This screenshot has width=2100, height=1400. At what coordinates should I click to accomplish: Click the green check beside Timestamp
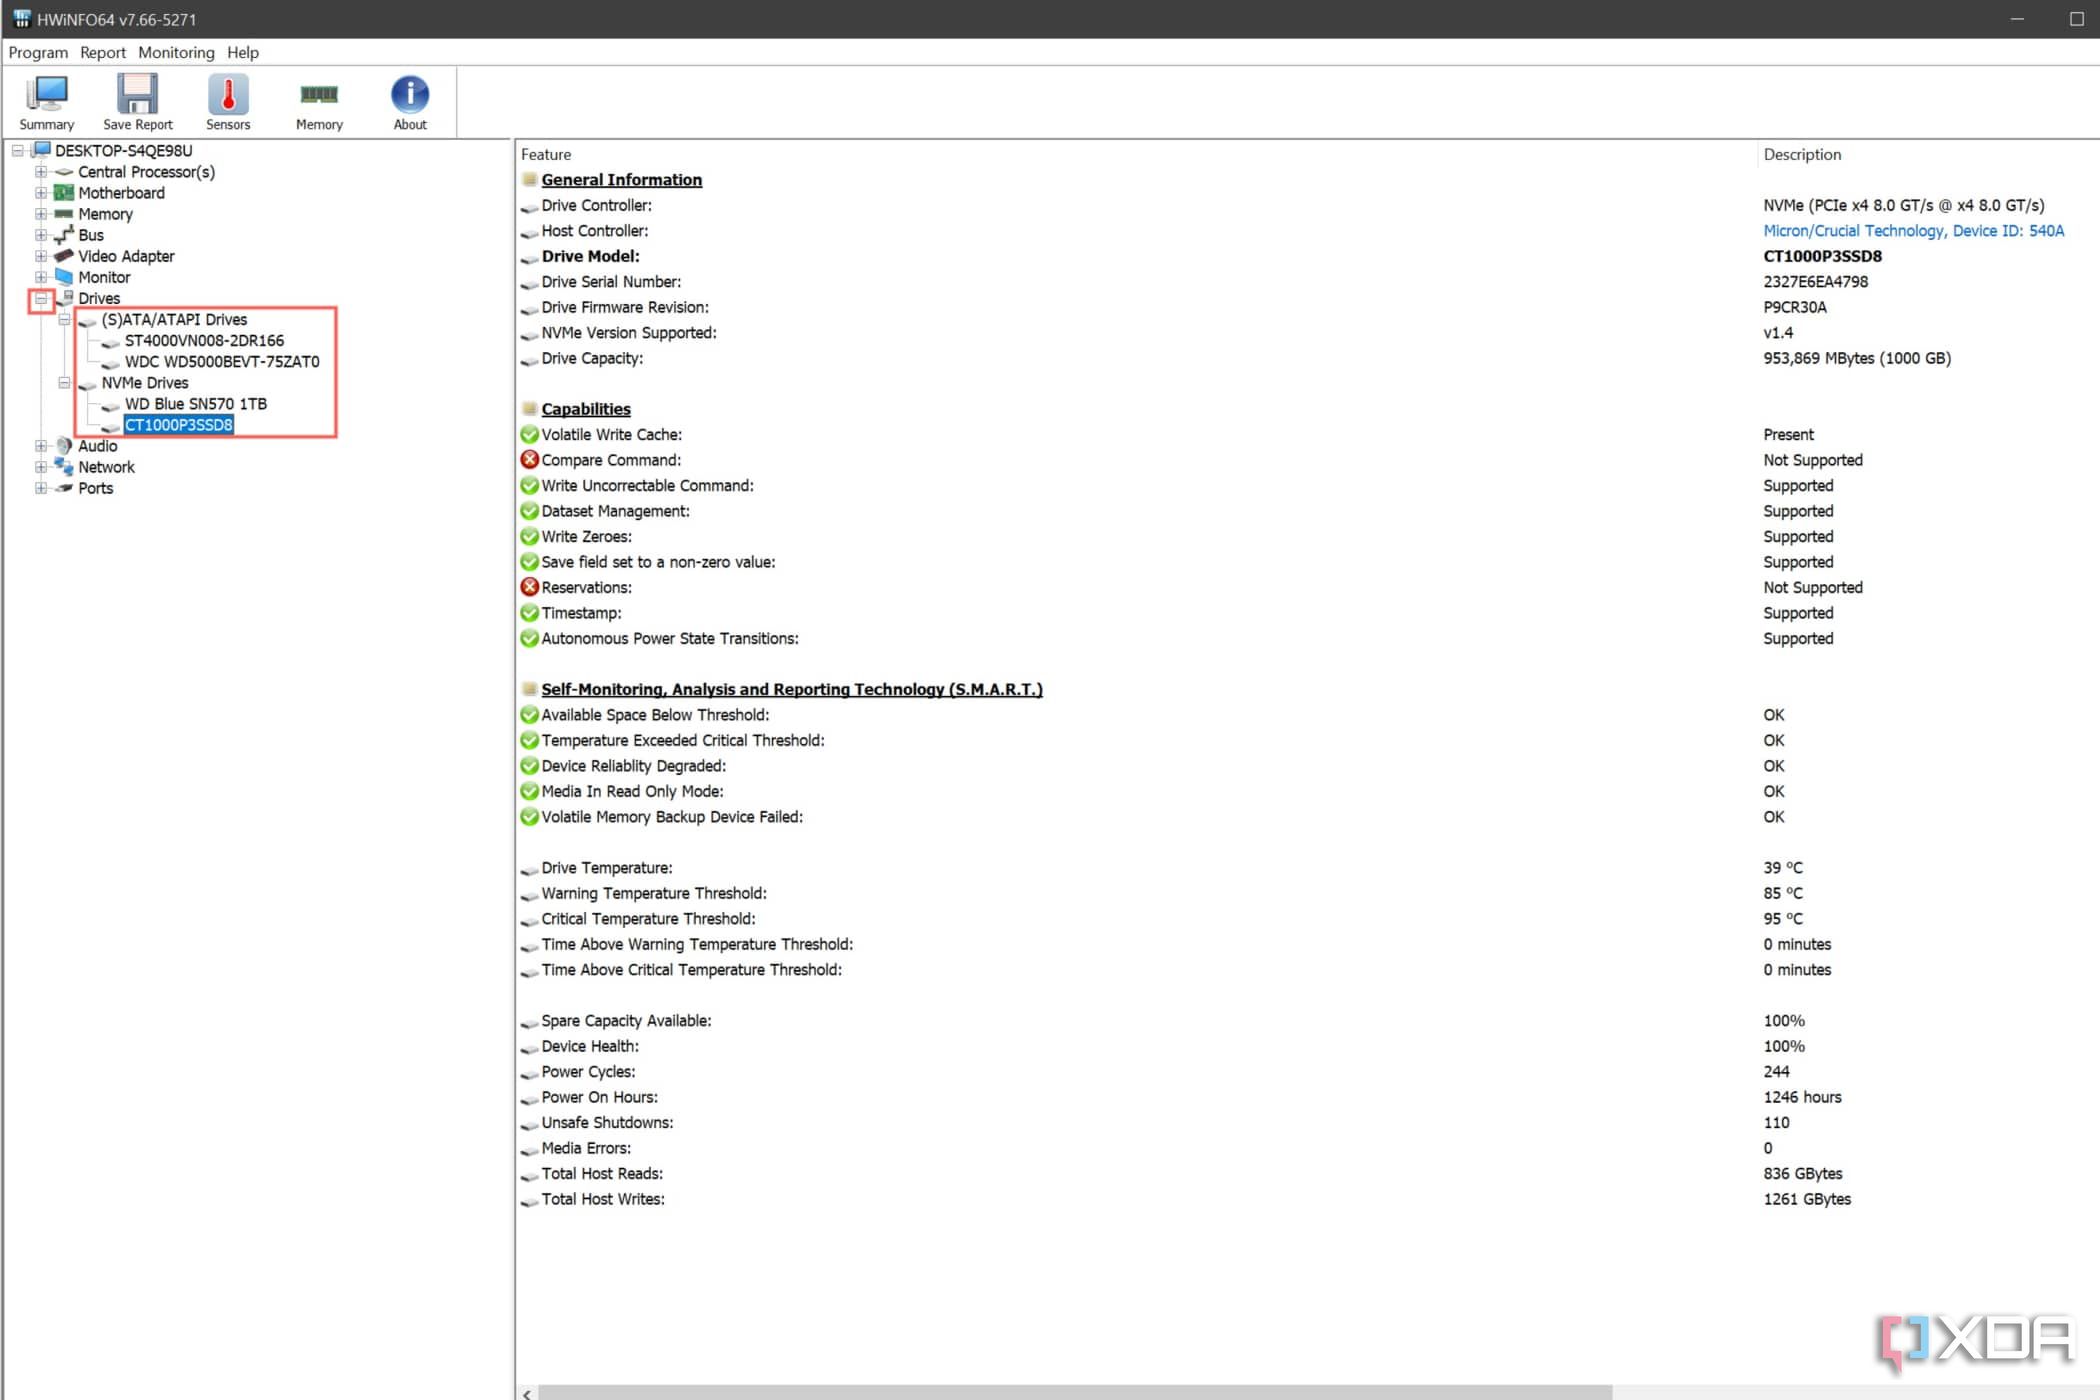tap(530, 613)
